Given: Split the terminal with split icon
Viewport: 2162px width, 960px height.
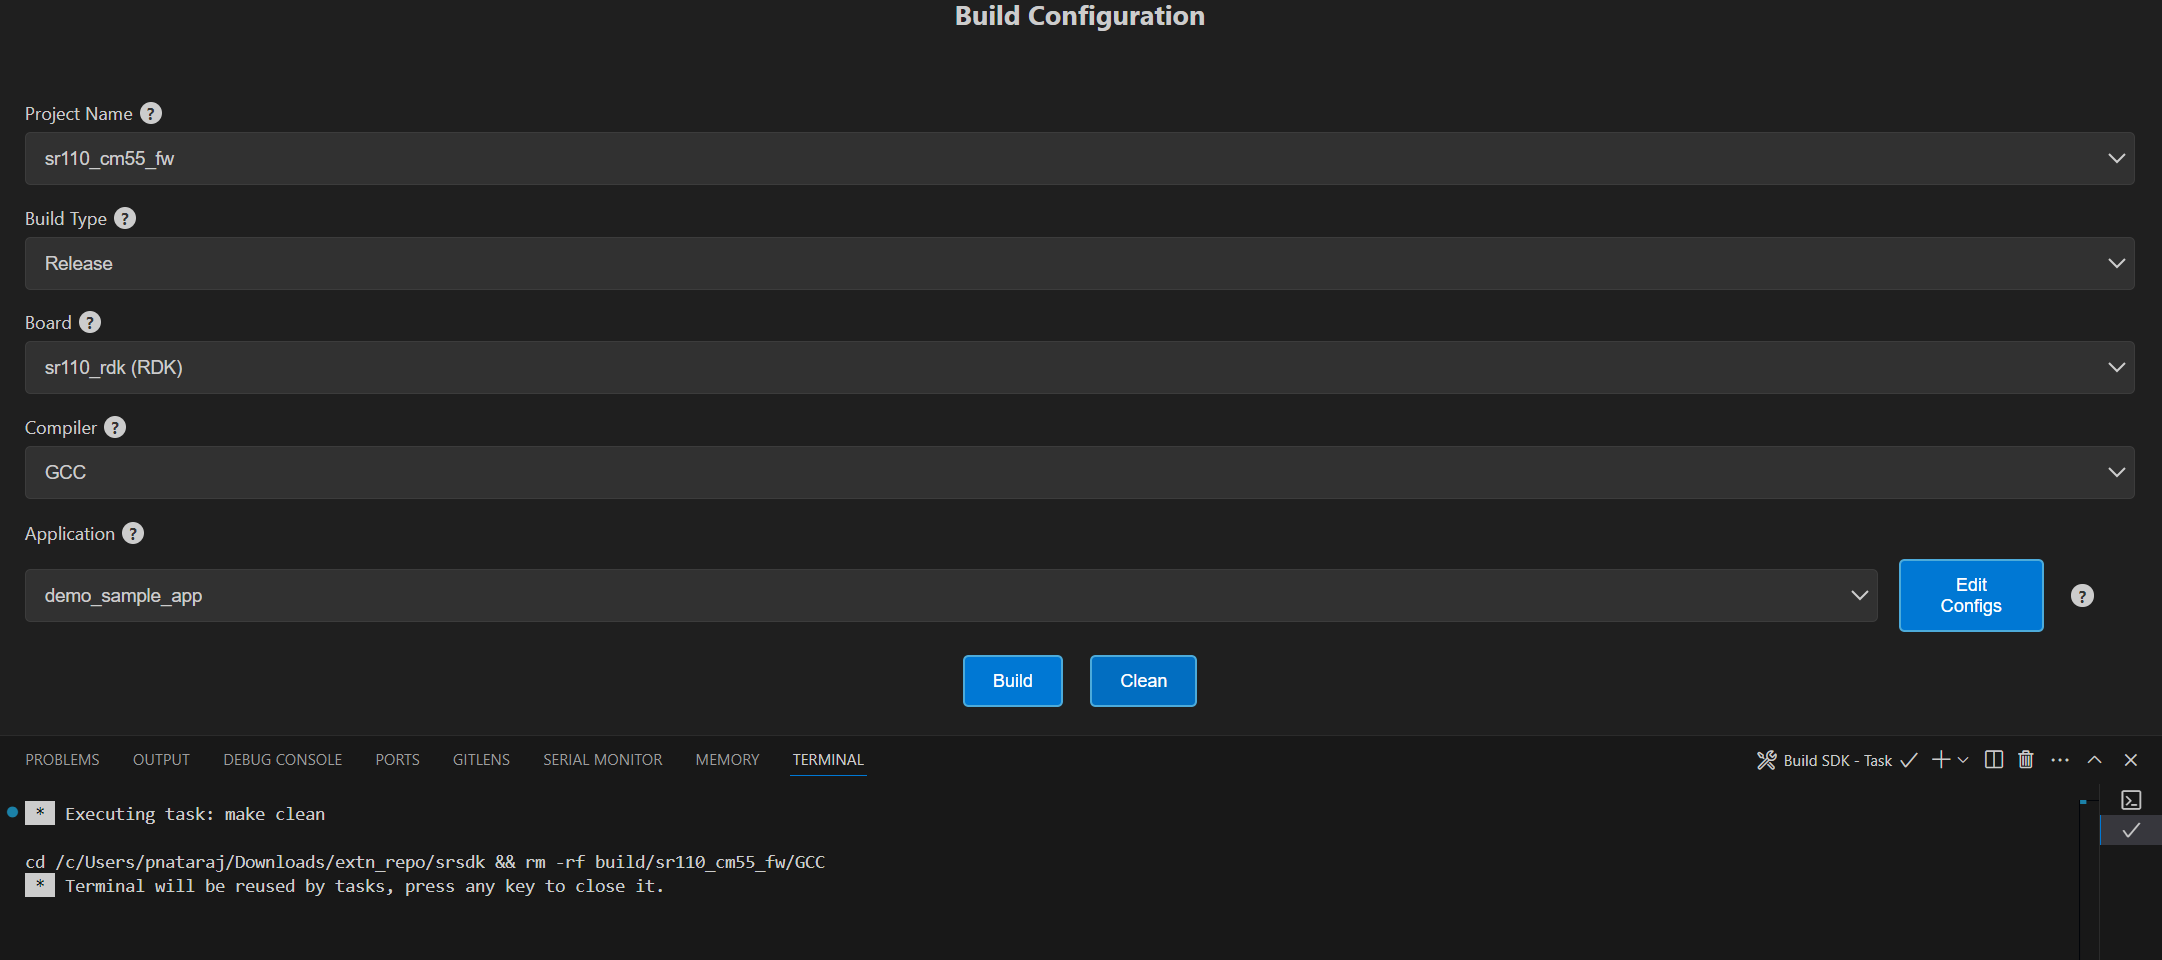Looking at the screenshot, I should pos(1993,760).
